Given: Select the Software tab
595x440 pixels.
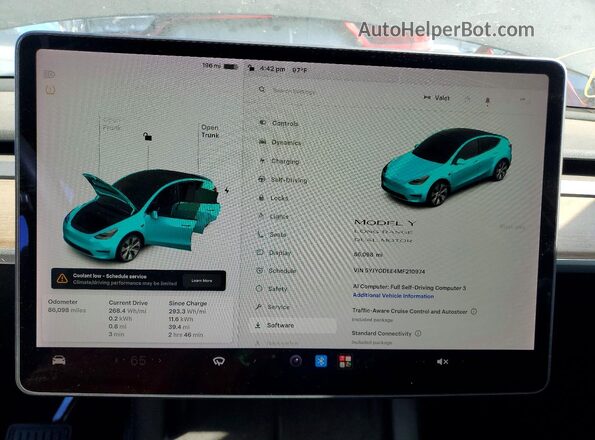Looking at the screenshot, I should point(293,325).
